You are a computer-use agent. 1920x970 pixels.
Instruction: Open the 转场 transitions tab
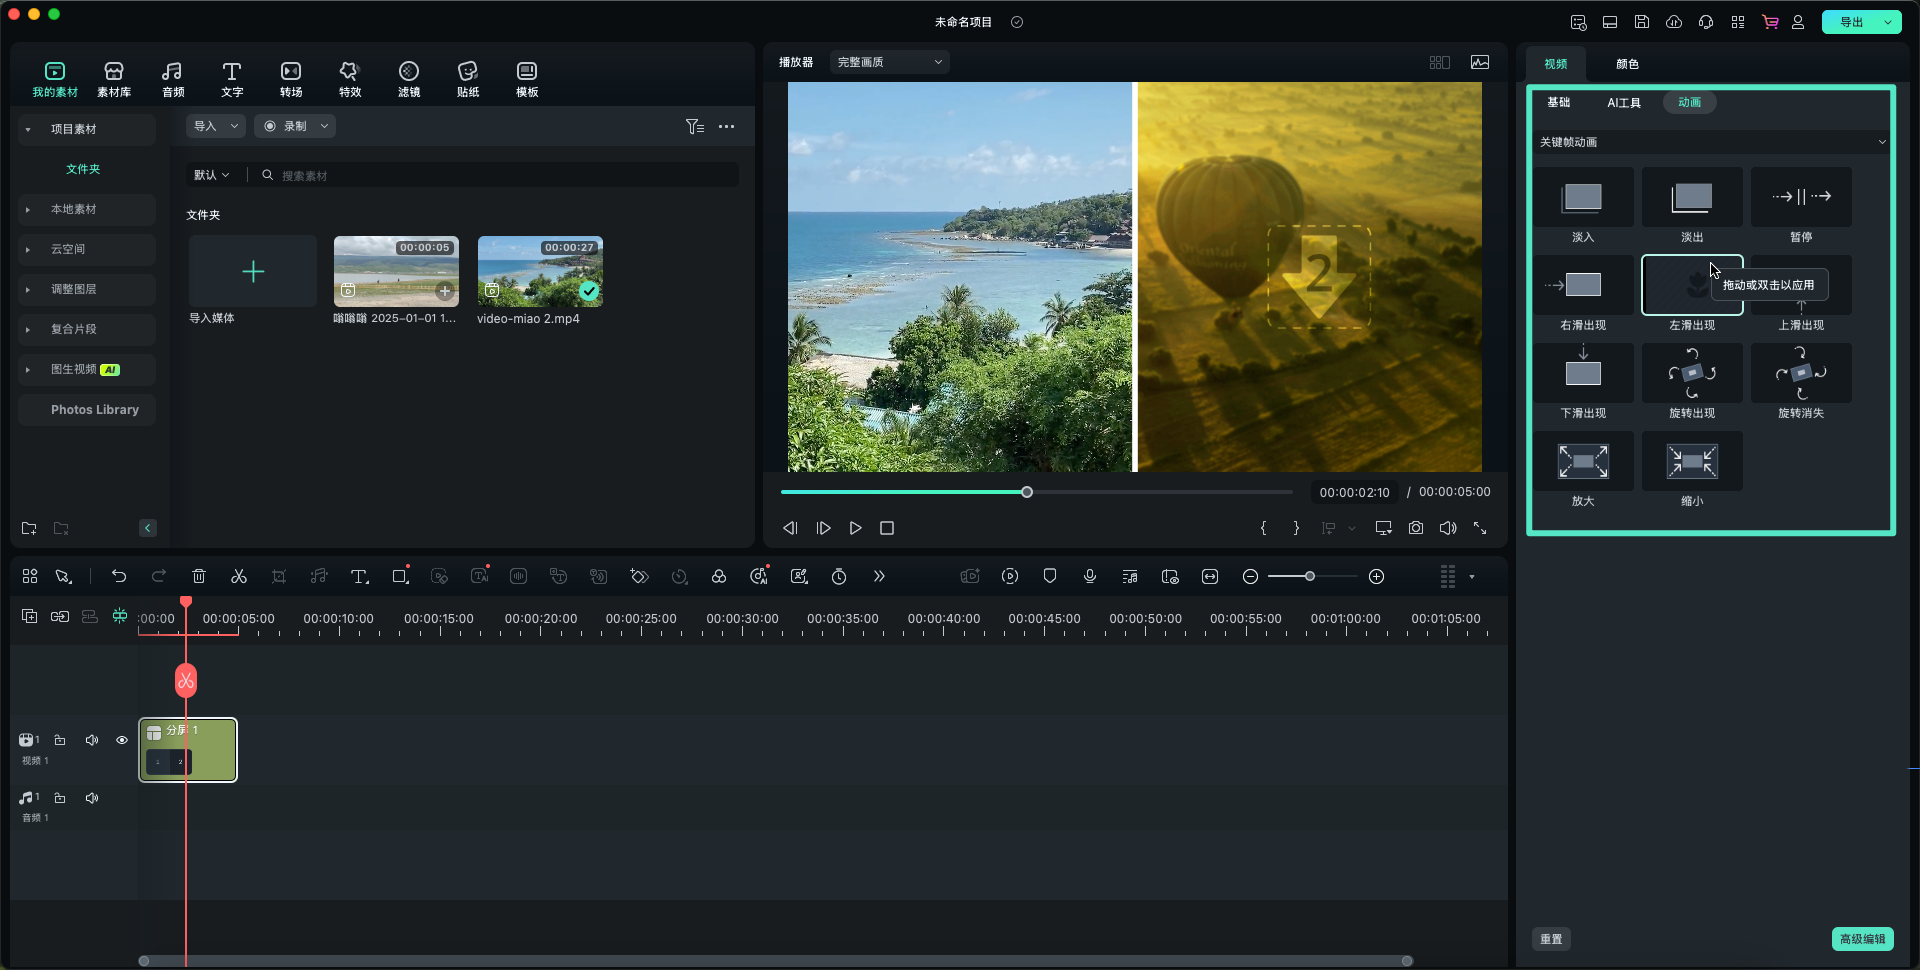point(291,79)
